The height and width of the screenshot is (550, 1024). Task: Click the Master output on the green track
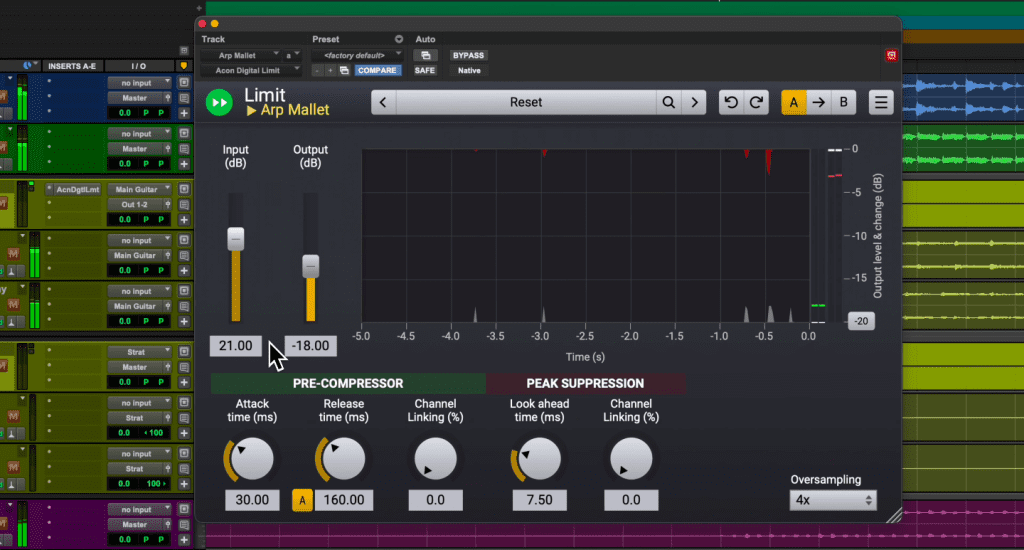click(135, 149)
